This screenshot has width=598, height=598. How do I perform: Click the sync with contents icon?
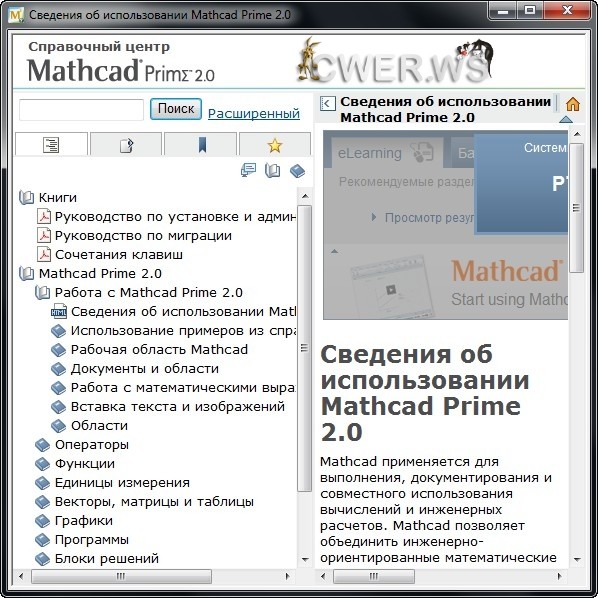point(248,170)
